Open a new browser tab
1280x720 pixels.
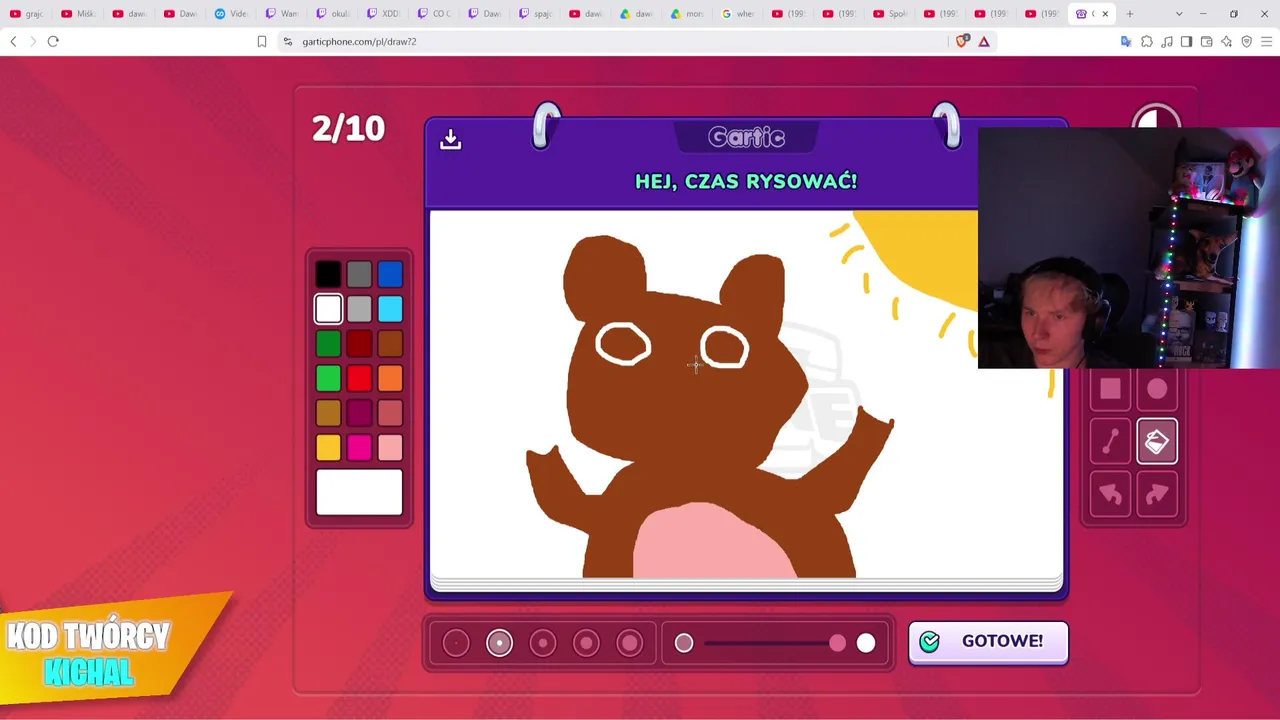click(1130, 14)
